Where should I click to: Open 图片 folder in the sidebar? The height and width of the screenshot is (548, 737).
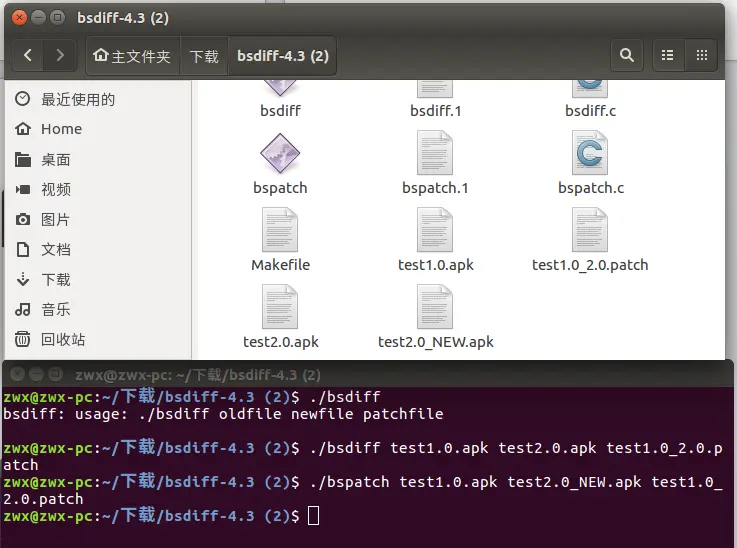tap(99, 219)
